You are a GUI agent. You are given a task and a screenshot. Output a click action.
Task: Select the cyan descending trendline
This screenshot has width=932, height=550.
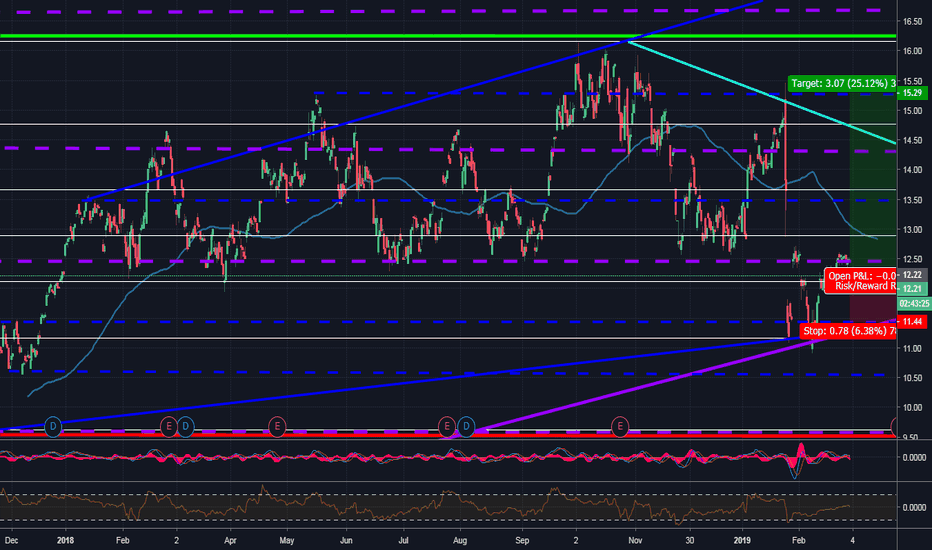(763, 92)
